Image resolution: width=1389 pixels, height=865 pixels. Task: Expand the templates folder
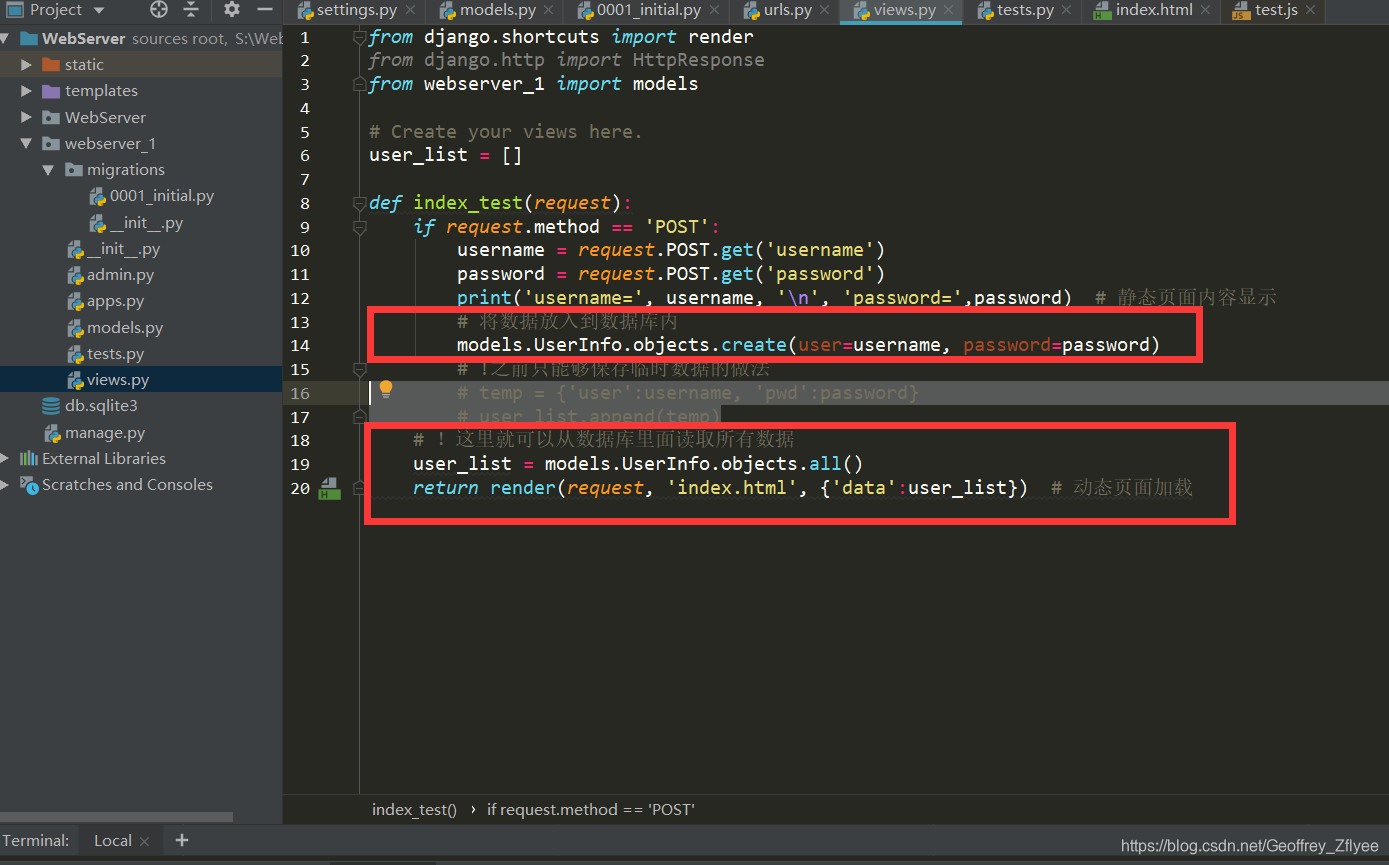(x=27, y=91)
